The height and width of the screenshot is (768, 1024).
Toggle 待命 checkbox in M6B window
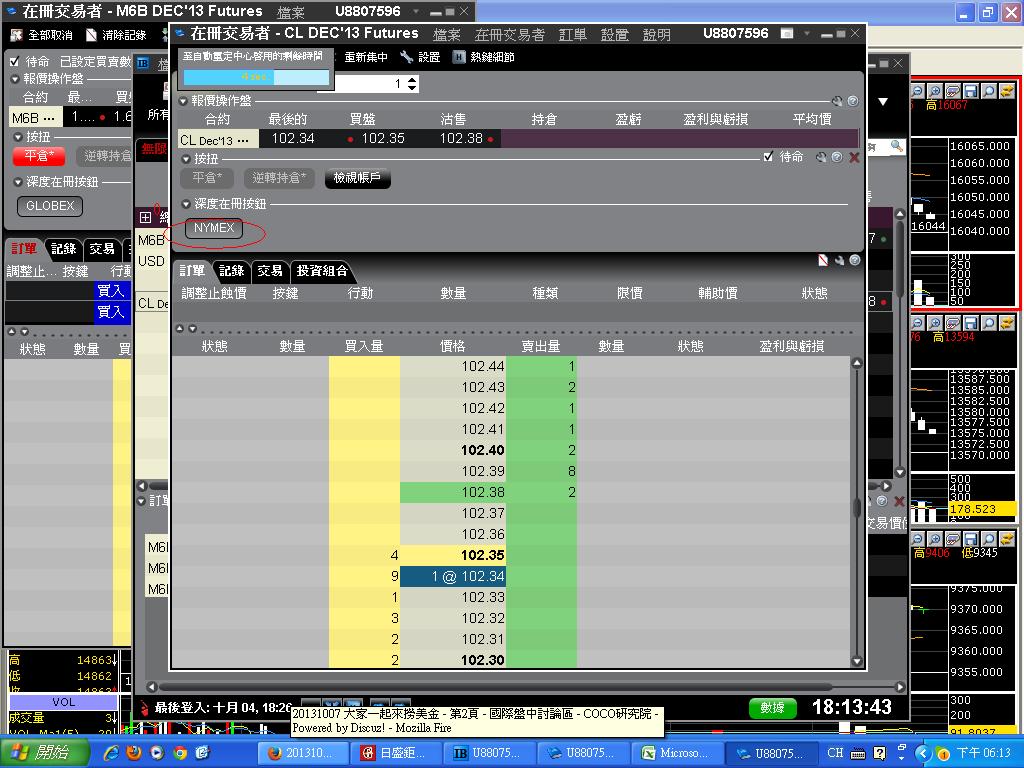pyautogui.click(x=15, y=61)
